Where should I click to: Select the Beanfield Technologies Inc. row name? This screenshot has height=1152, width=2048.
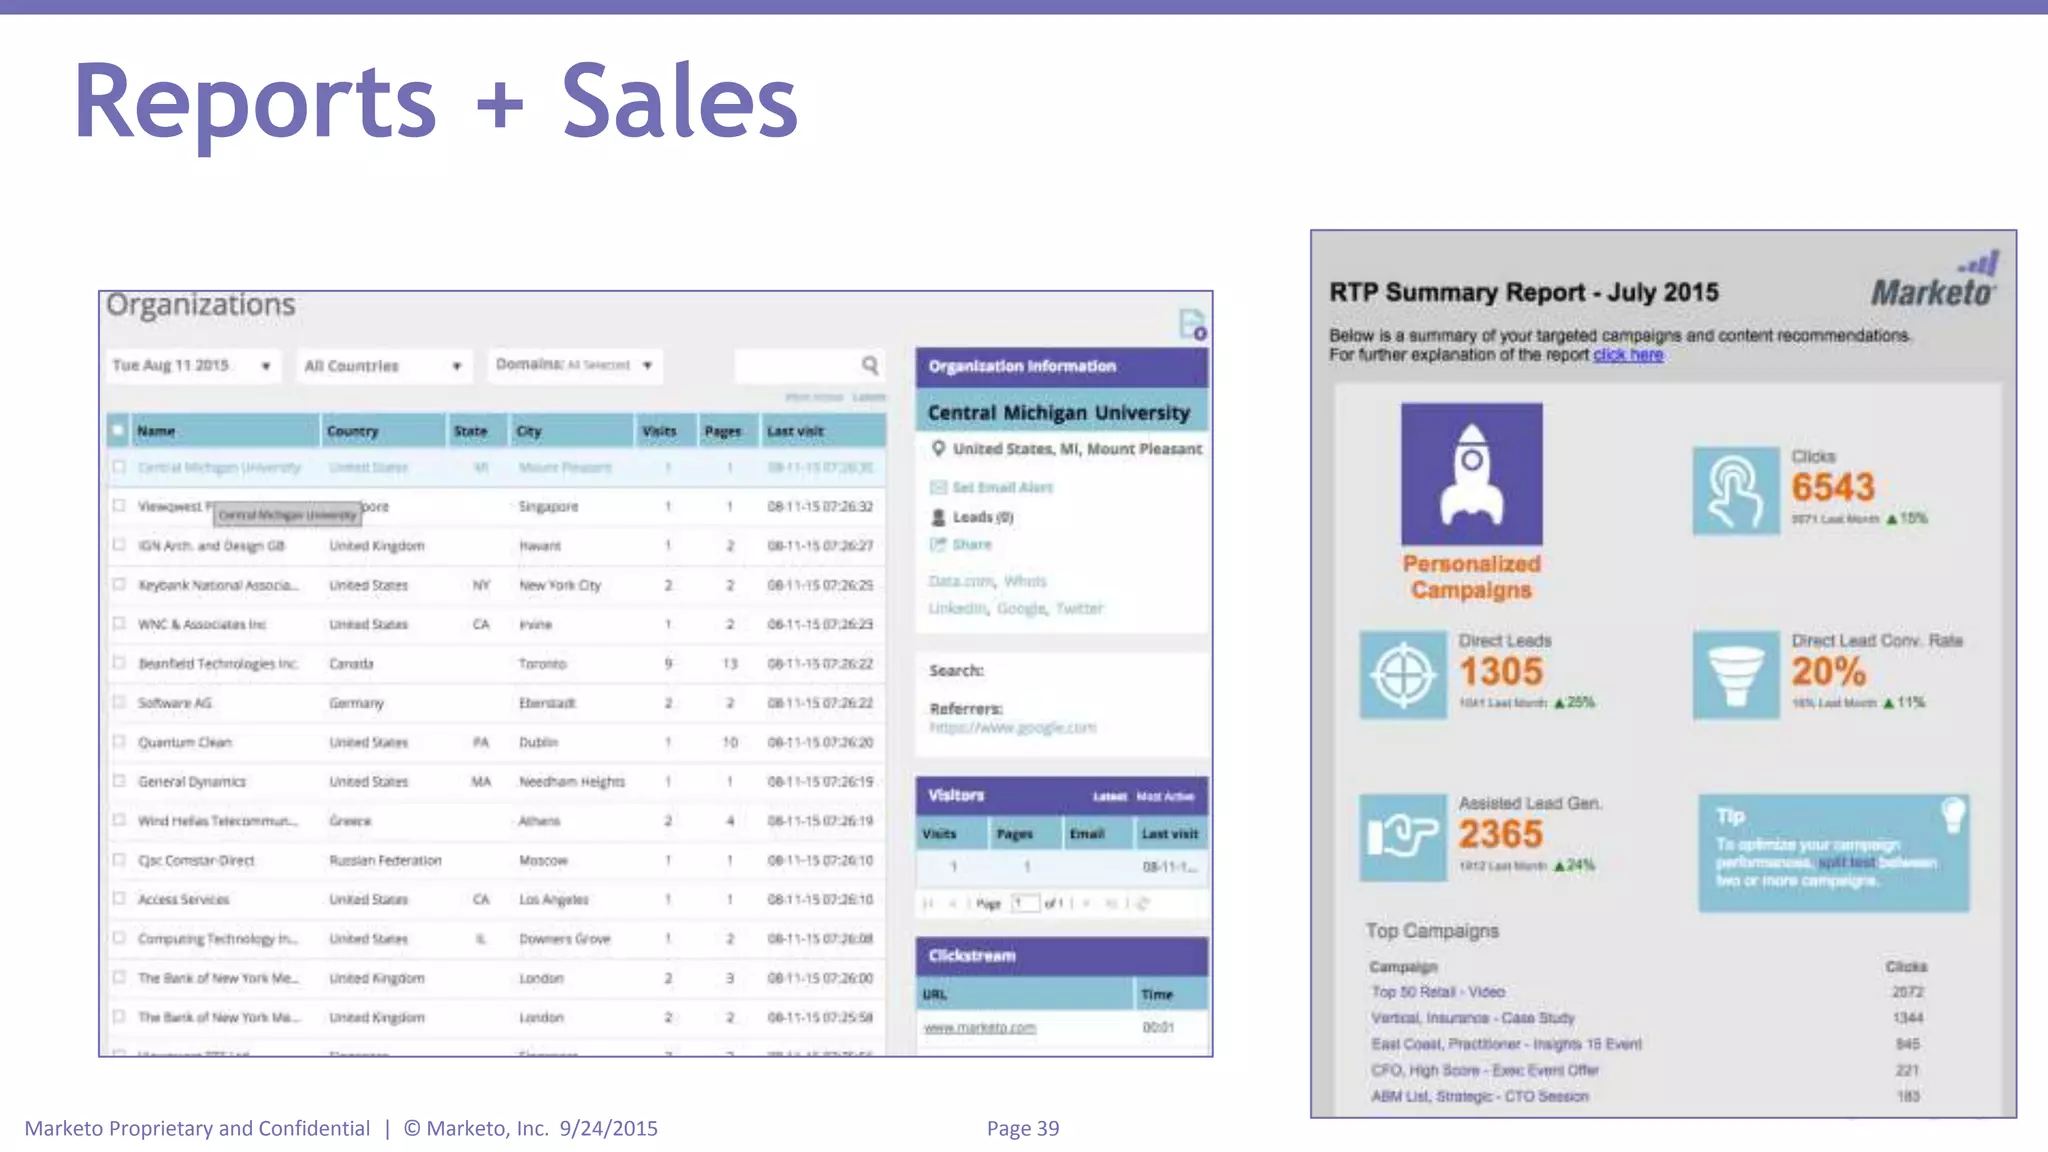pos(217,663)
